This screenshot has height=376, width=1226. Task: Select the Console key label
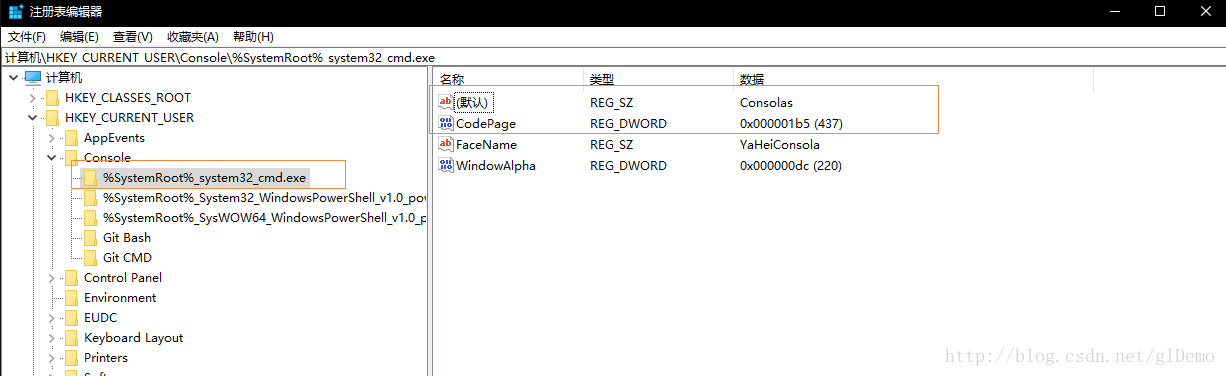[107, 158]
